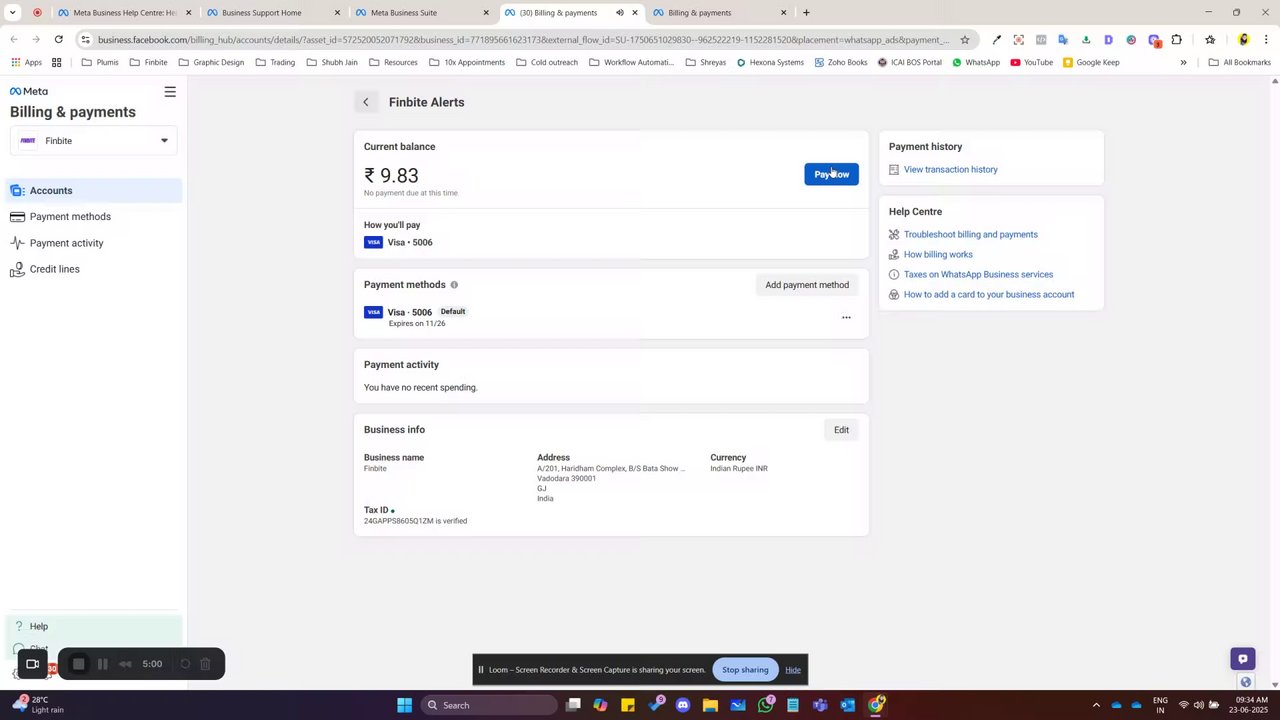Click the Pay now button

tap(831, 174)
